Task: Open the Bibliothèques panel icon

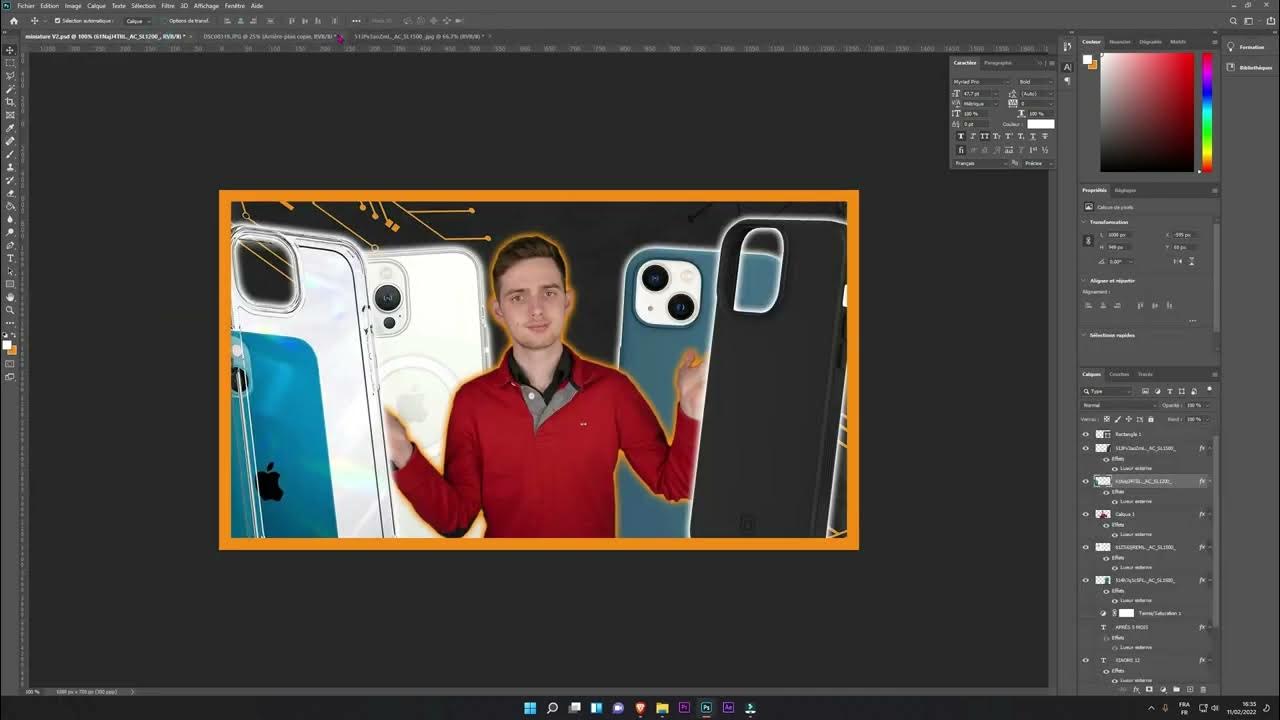Action: [1231, 67]
